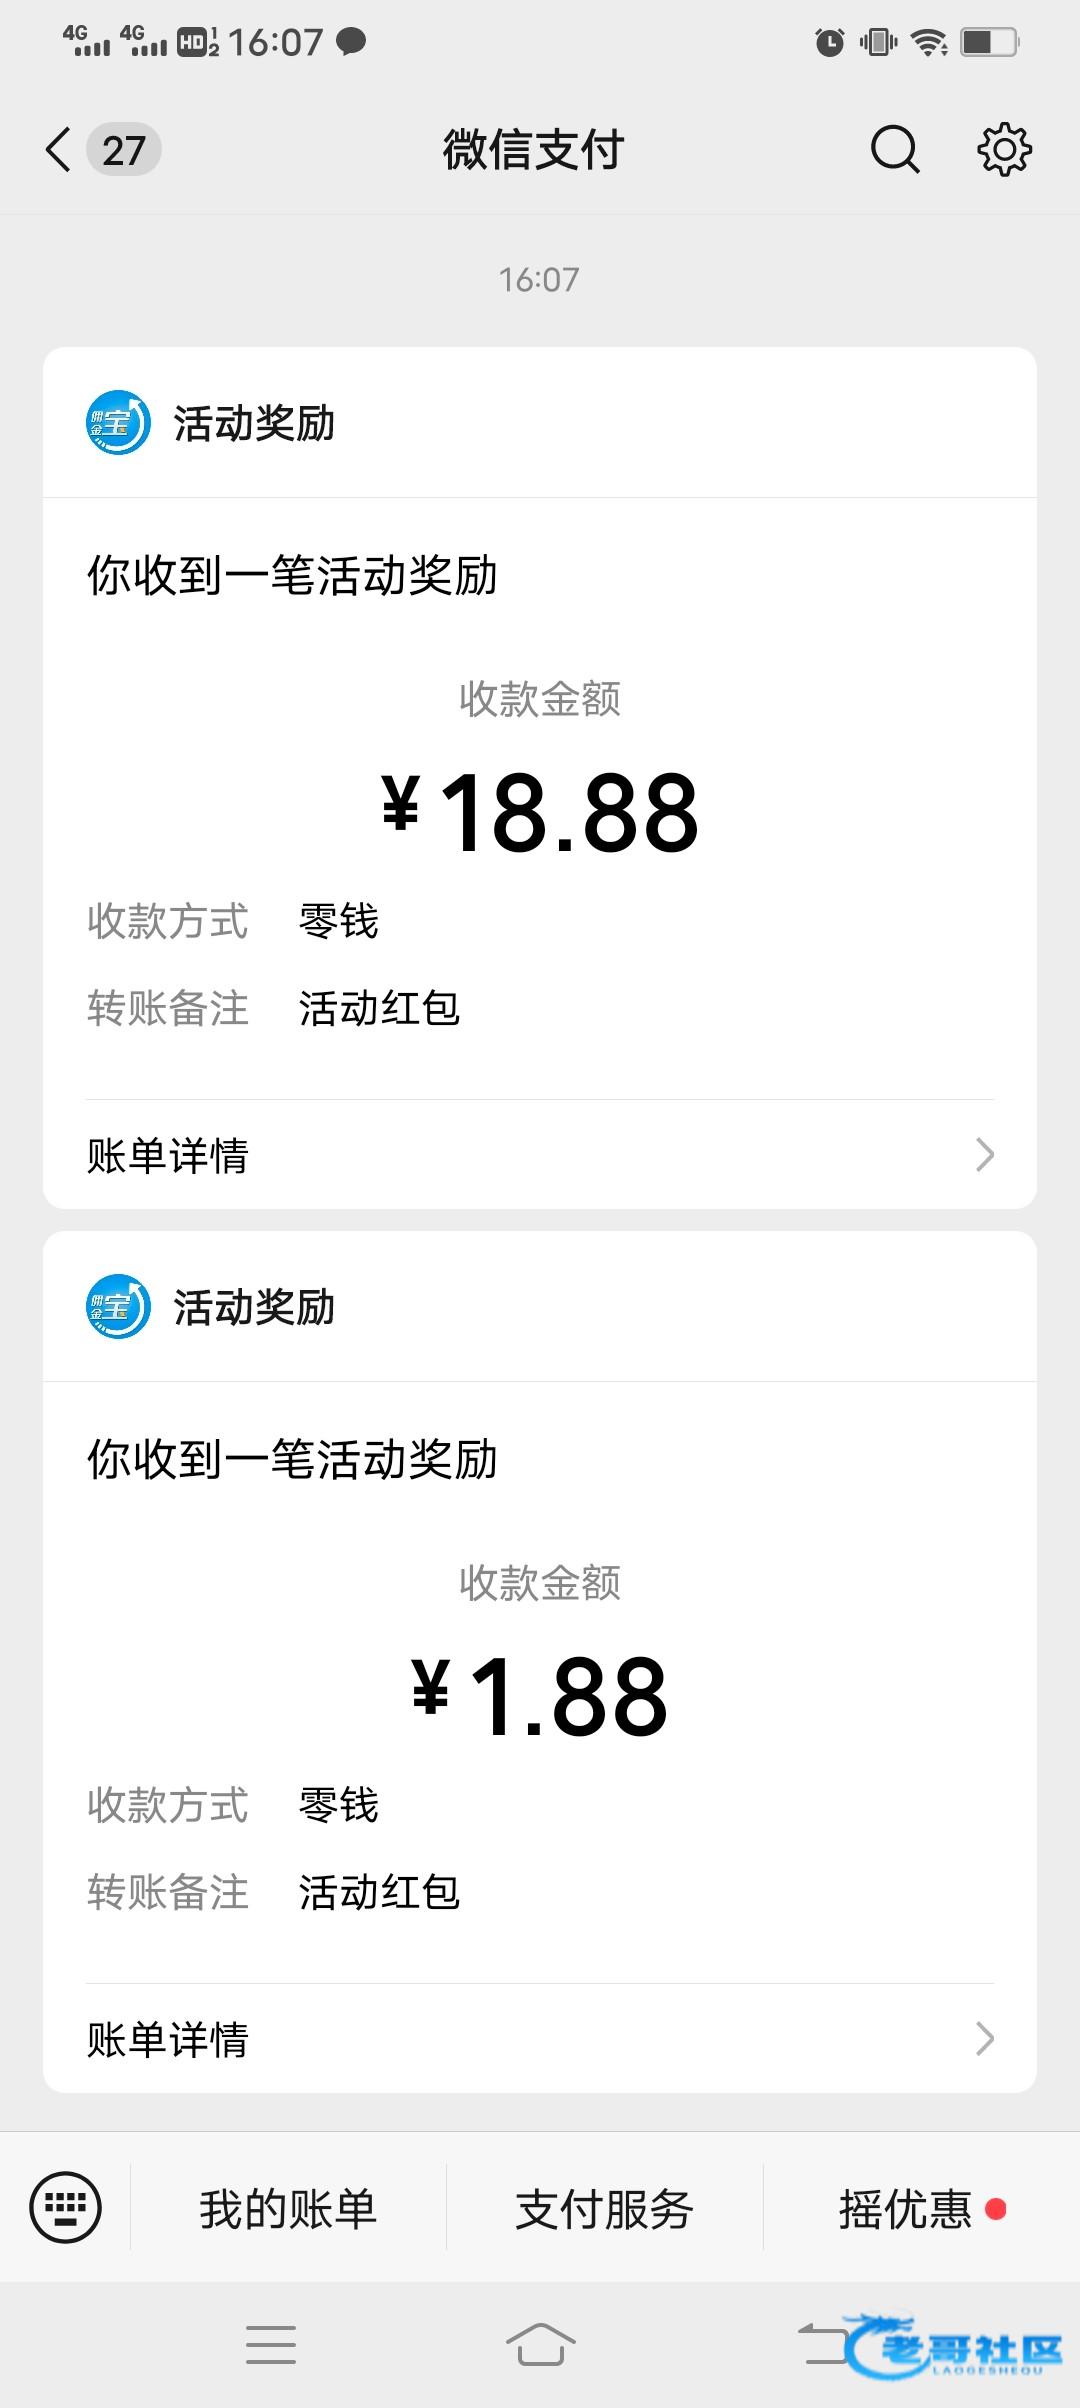View 账单详情 for the ¥18.88 reward
Screen dimensions: 1080x2408
click(x=168, y=1156)
